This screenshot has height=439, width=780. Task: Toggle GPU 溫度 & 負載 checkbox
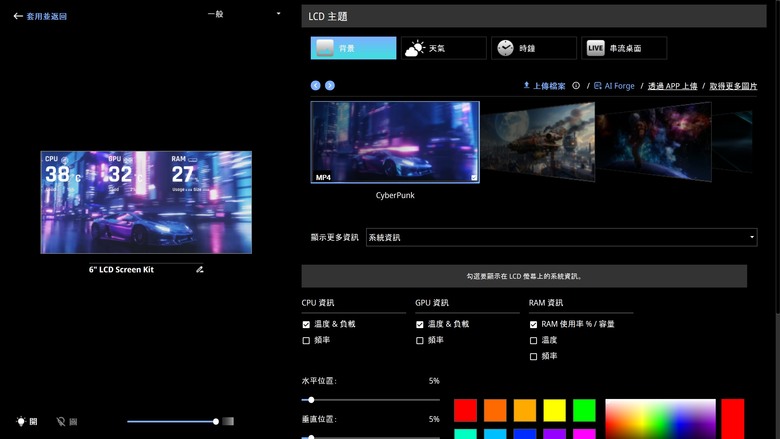[420, 325]
